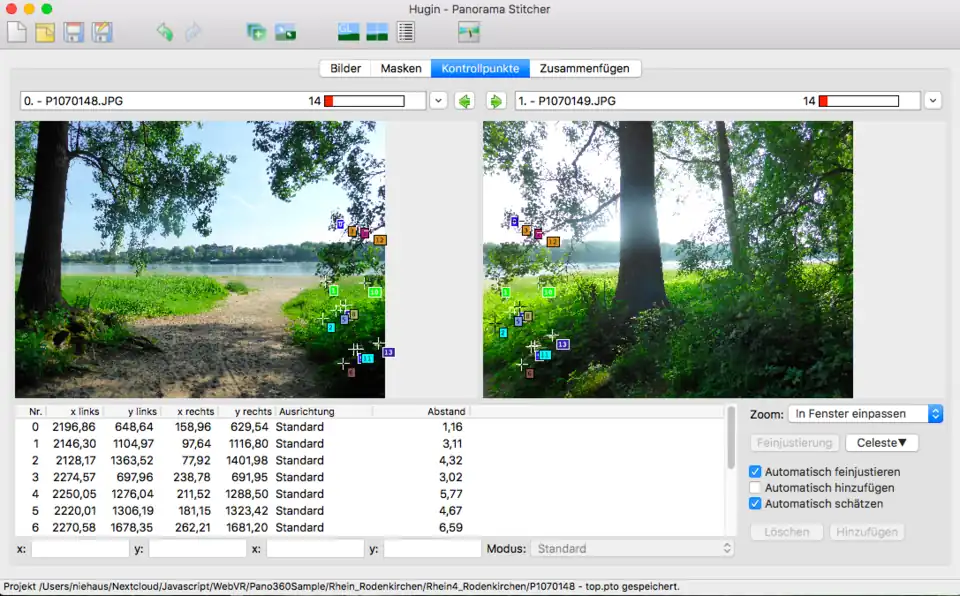Enable Automatisch hinzufügen checkbox
Screen dimensions: 960x596
coord(756,488)
